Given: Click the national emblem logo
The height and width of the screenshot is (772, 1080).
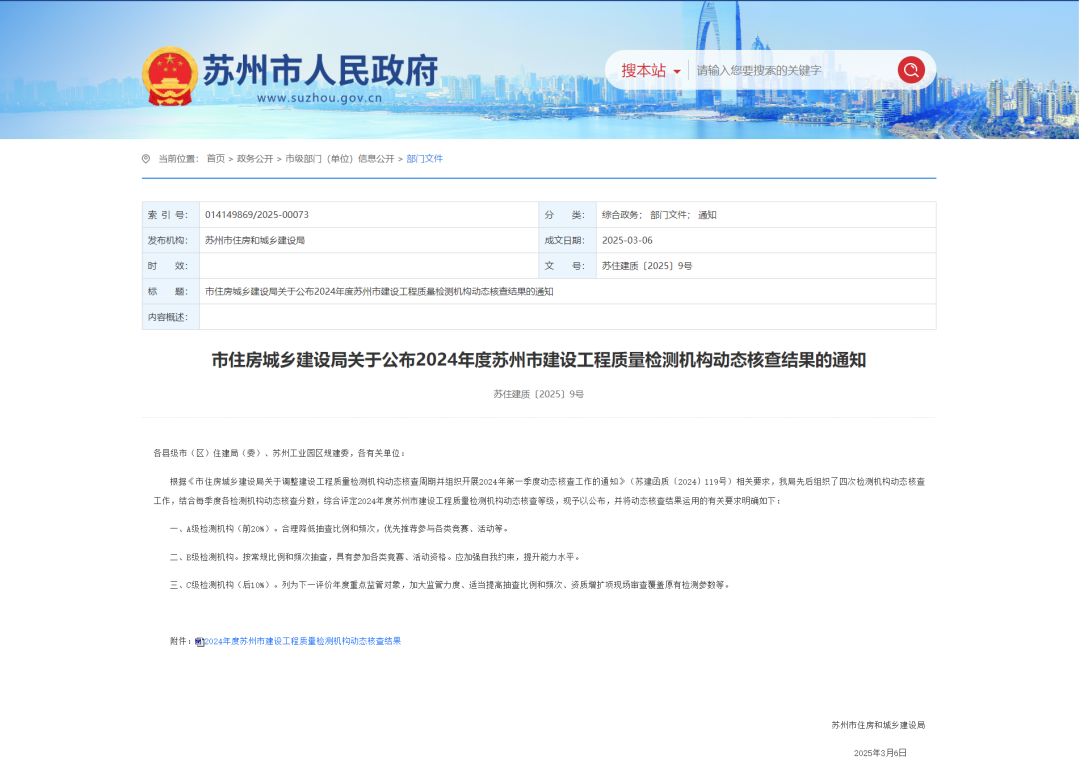Looking at the screenshot, I should (169, 76).
